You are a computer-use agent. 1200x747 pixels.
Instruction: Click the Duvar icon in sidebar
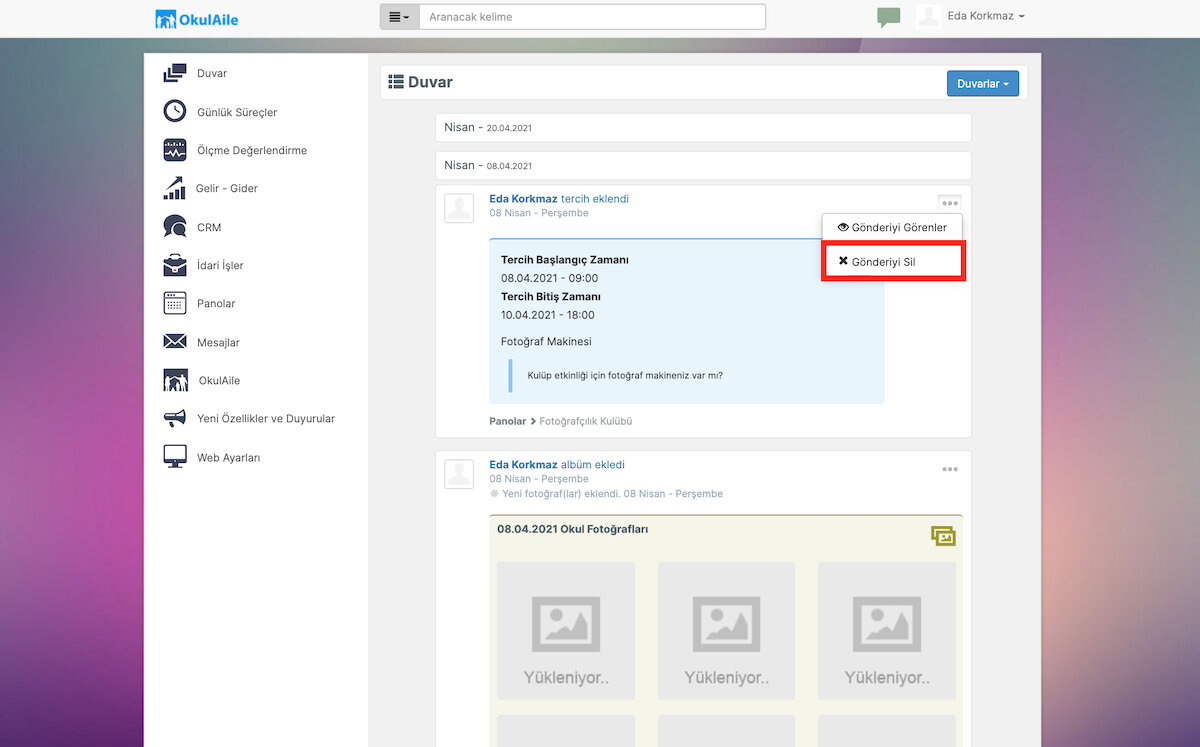[x=175, y=73]
